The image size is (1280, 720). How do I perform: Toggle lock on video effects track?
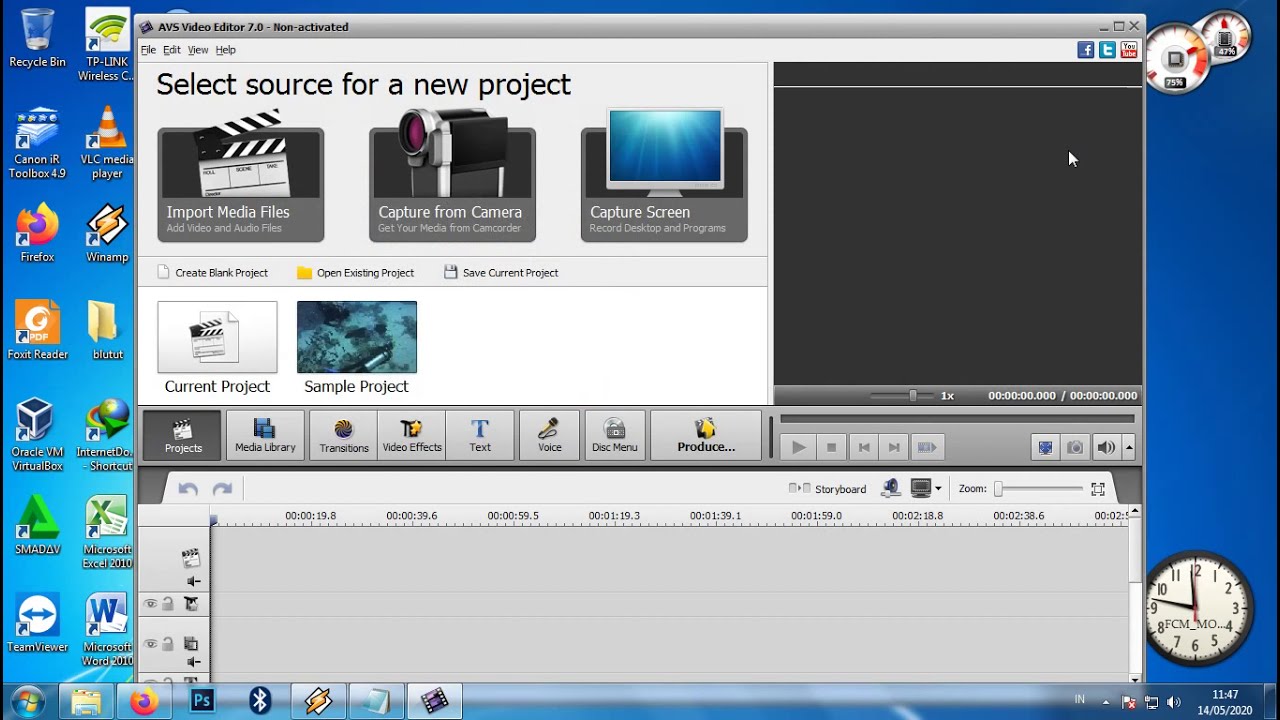168,604
